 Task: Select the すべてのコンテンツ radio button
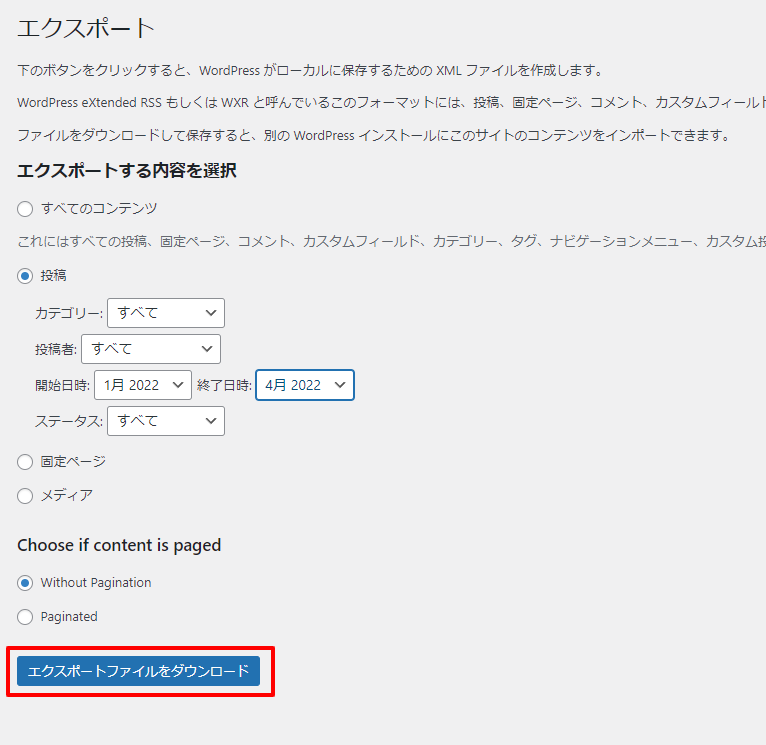(26, 209)
